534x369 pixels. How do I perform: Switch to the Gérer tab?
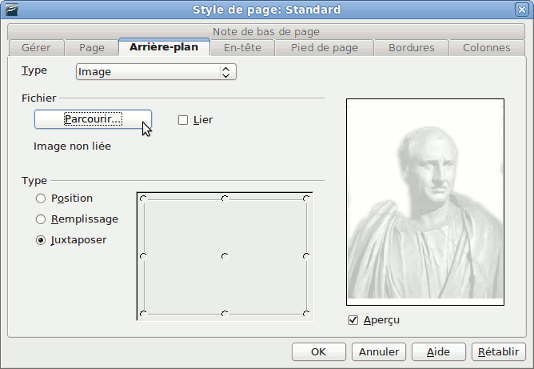coord(36,48)
